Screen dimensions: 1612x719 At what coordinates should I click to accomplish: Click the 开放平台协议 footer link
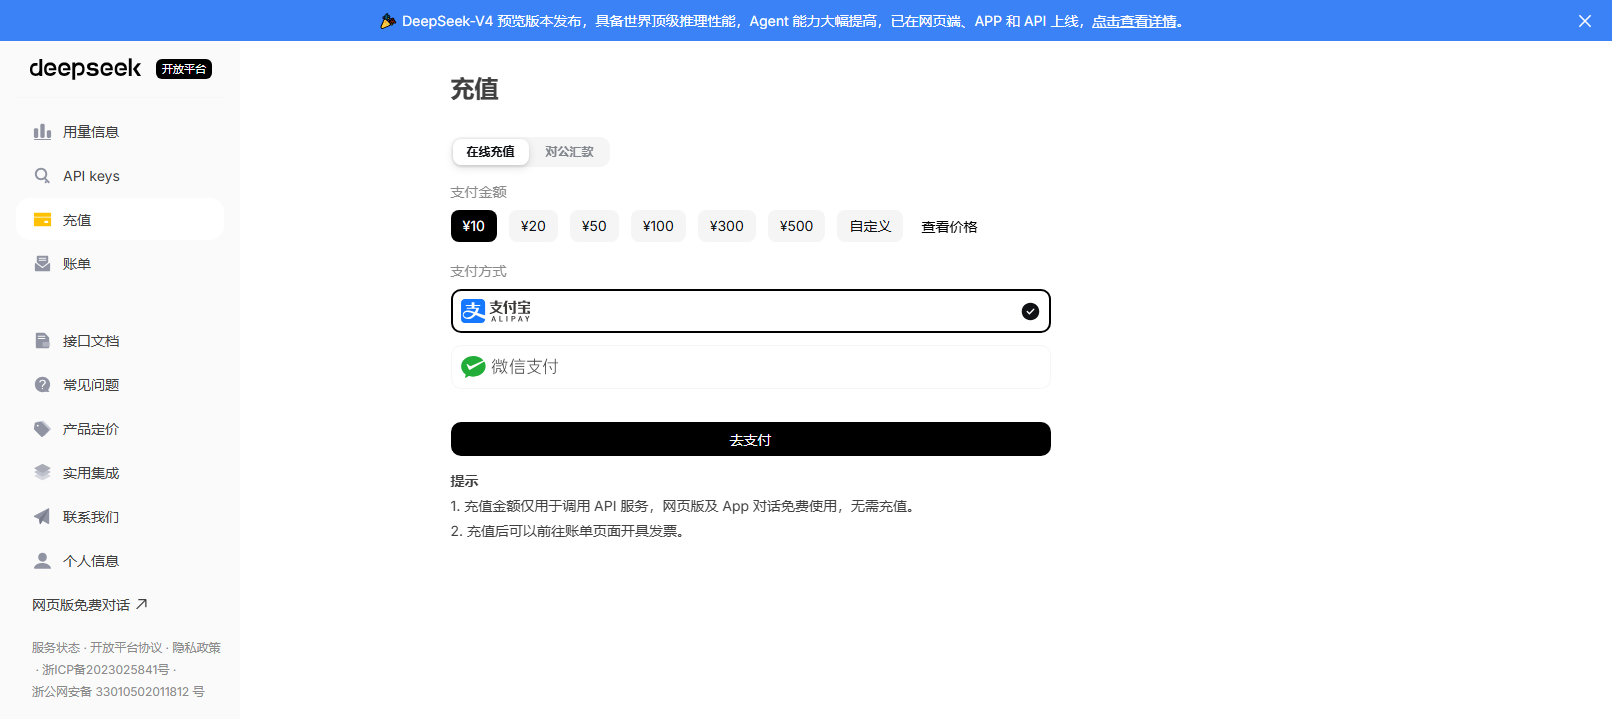(126, 648)
